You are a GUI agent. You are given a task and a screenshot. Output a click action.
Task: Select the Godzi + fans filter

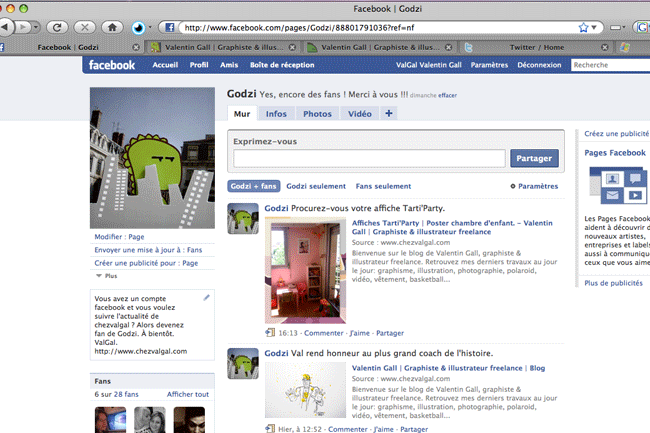click(x=253, y=186)
